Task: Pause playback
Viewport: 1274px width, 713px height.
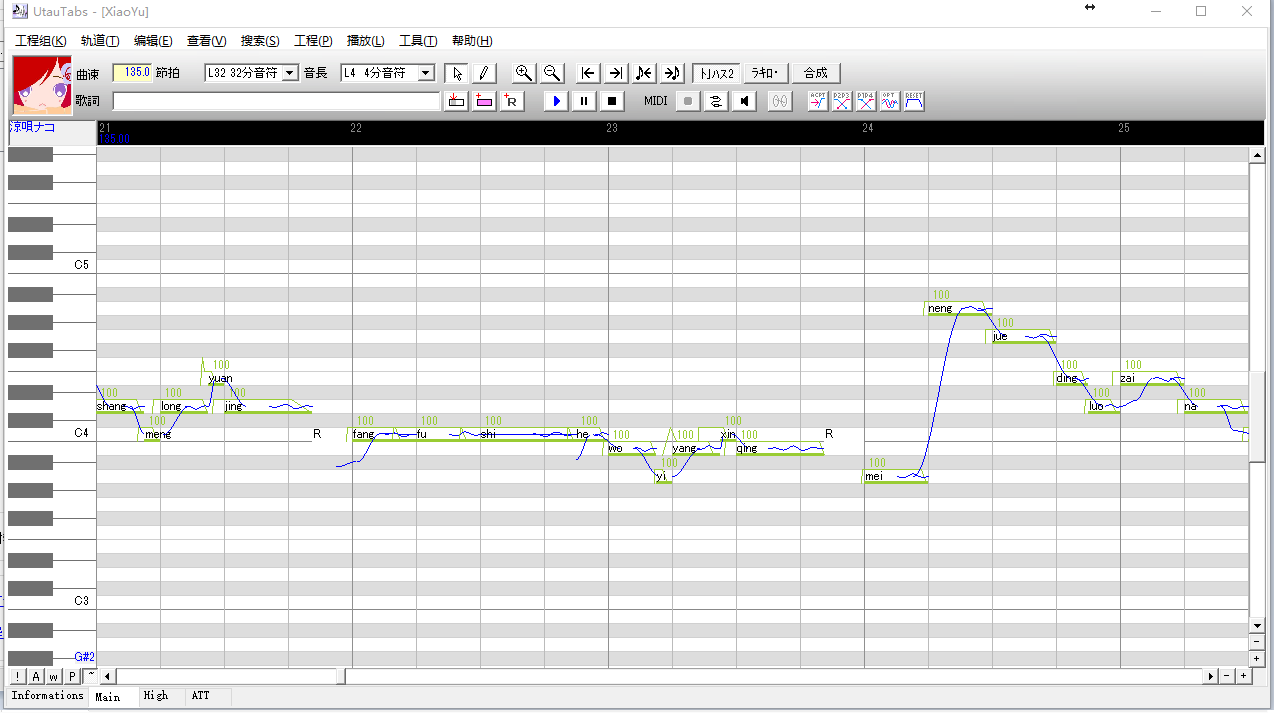Action: pyautogui.click(x=585, y=101)
